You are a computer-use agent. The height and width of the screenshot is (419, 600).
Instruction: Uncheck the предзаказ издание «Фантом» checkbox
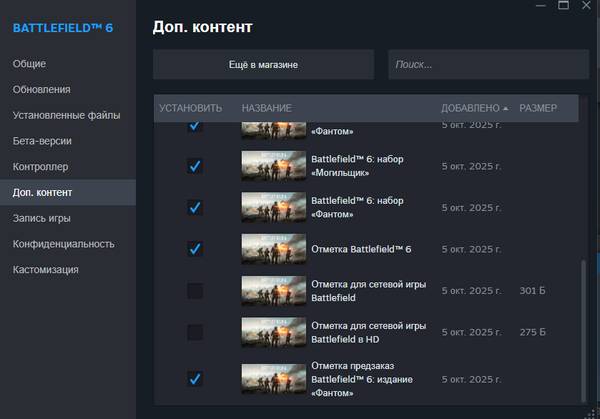(195, 379)
